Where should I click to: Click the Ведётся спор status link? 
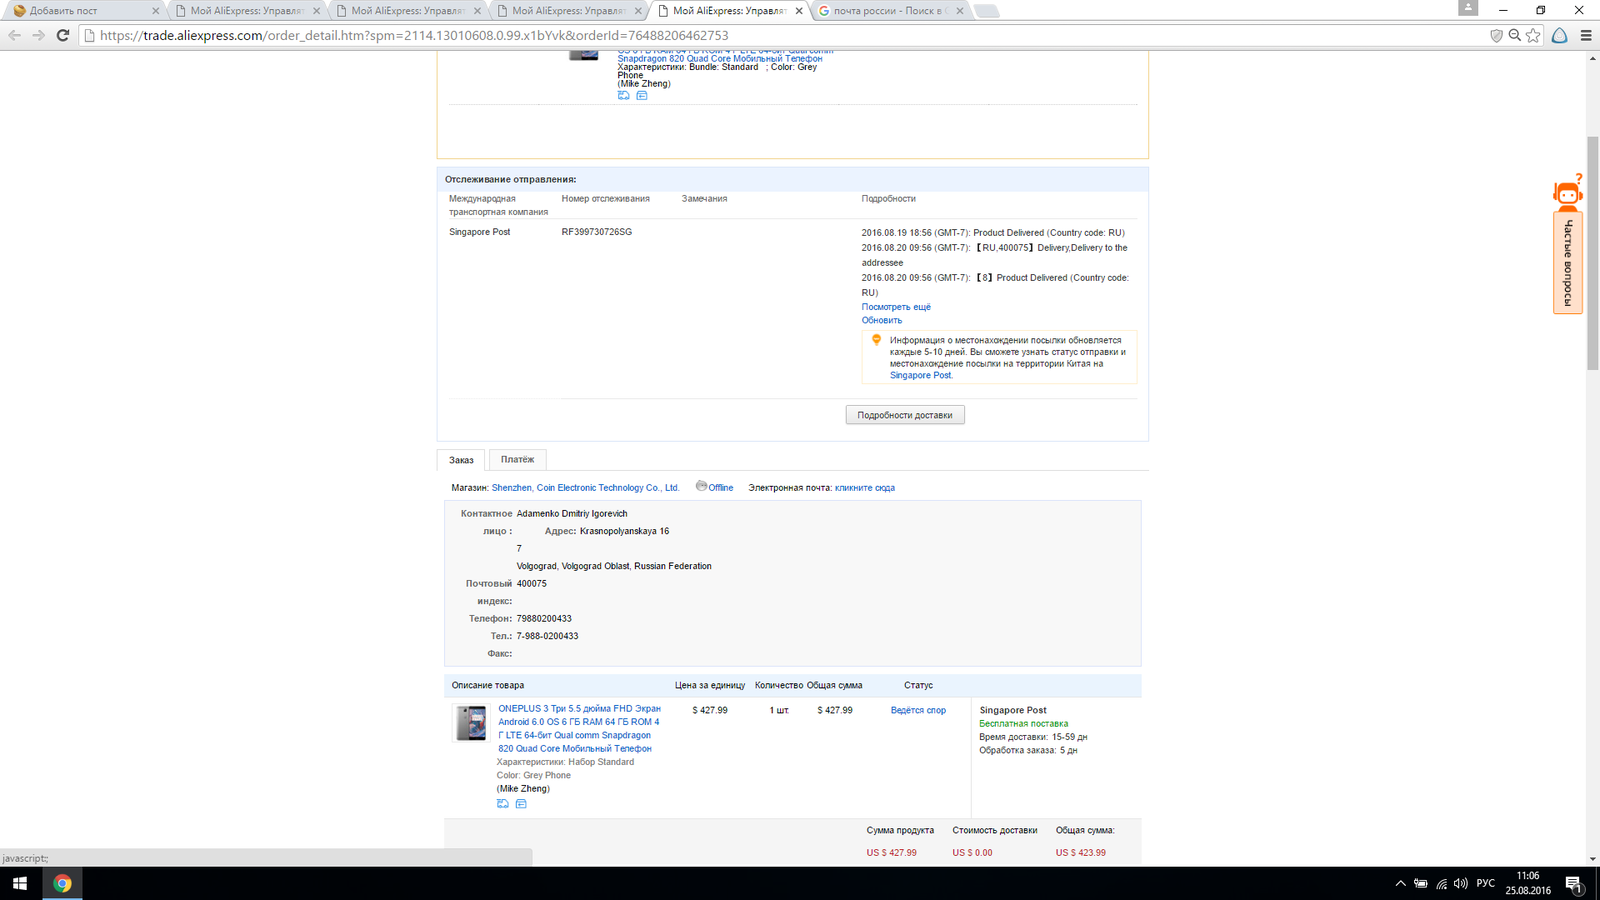(x=918, y=710)
